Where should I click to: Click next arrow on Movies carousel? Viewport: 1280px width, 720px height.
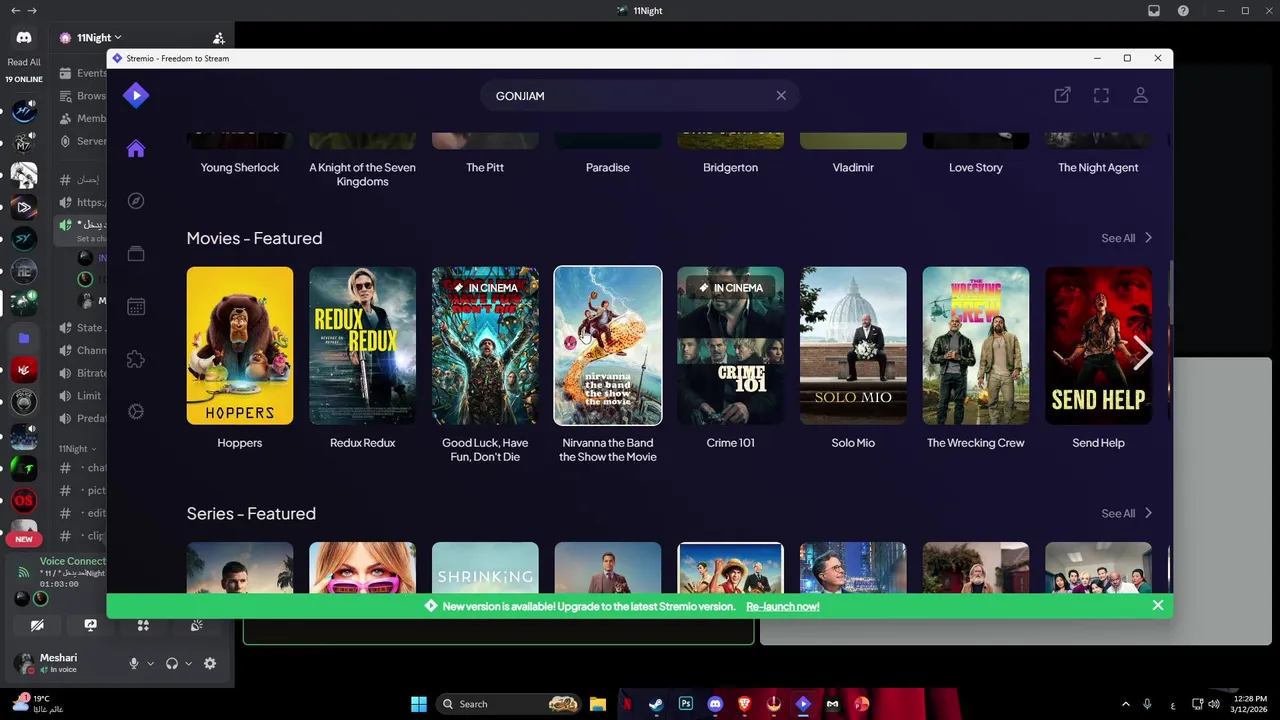coord(1143,352)
